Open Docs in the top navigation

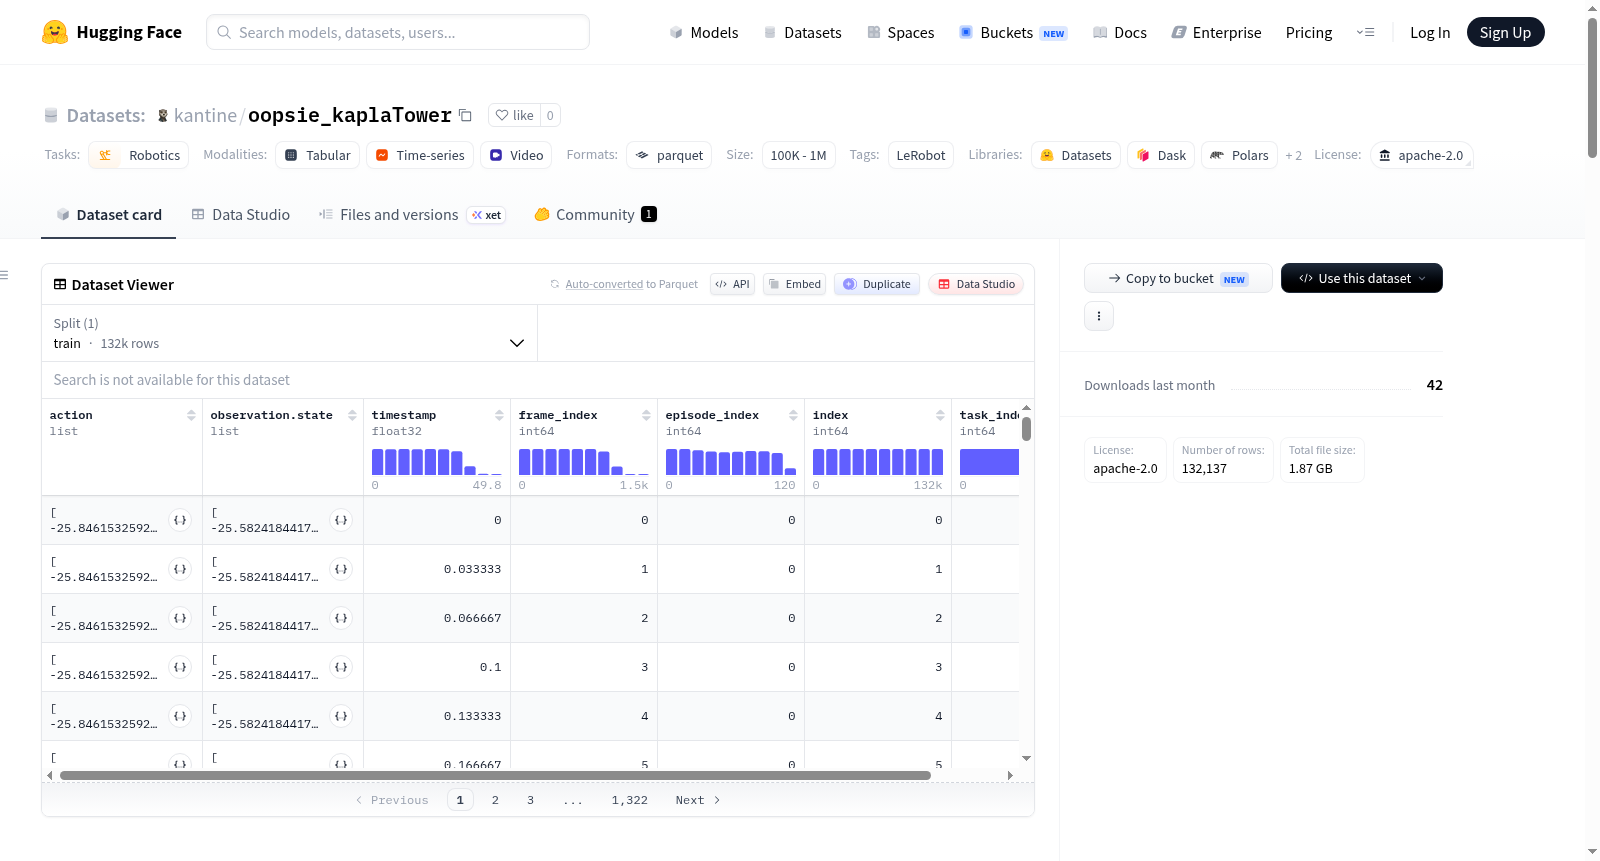tap(1120, 33)
